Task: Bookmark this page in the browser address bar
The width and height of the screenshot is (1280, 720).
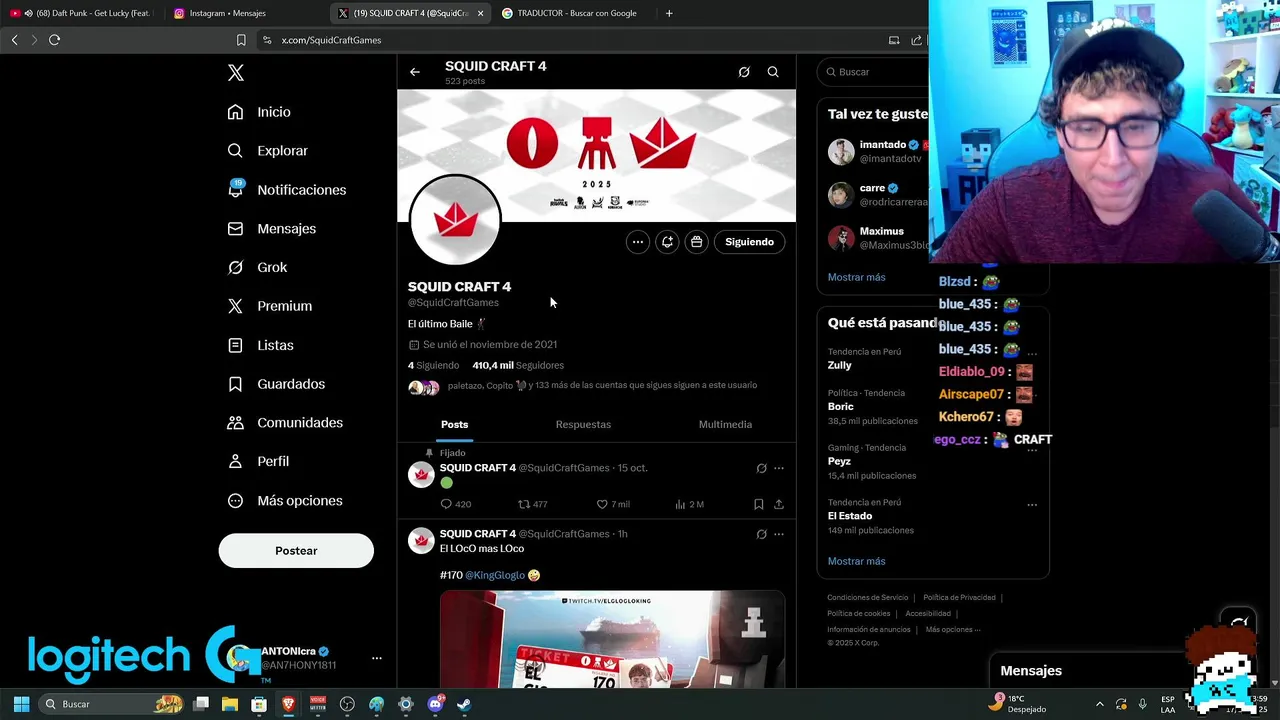Action: (x=241, y=40)
